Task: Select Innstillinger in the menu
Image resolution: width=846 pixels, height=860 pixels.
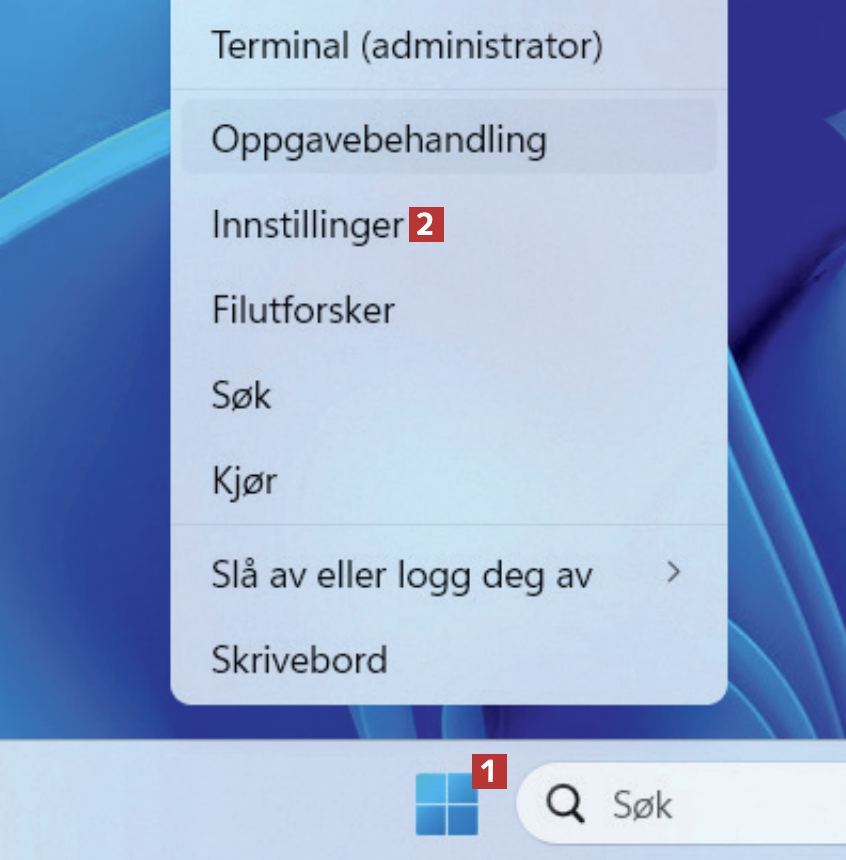Action: pyautogui.click(x=308, y=225)
